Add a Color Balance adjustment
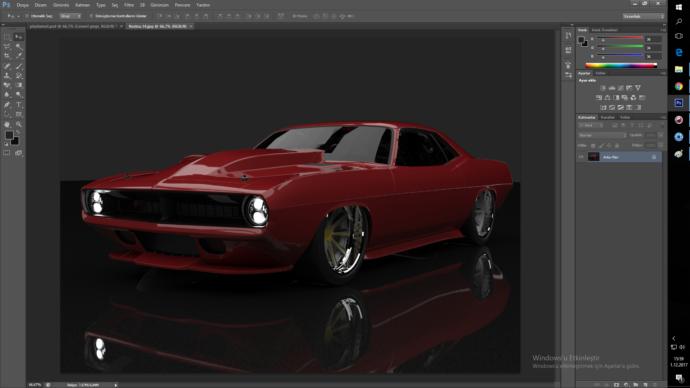This screenshot has height=388, width=690. (608, 98)
